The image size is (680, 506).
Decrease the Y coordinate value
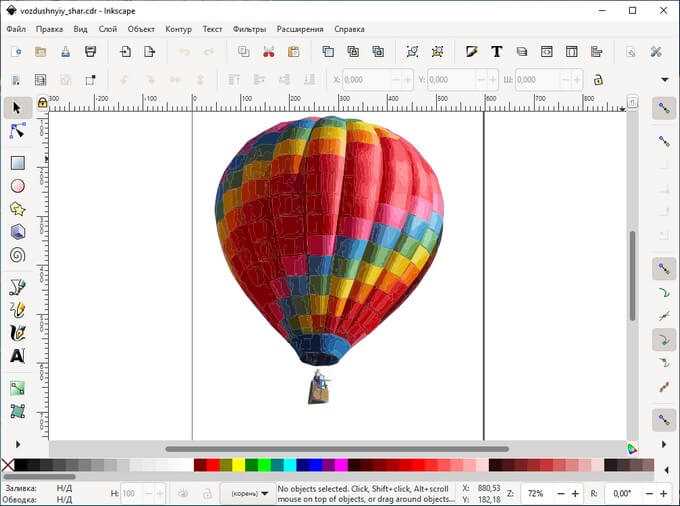point(481,80)
